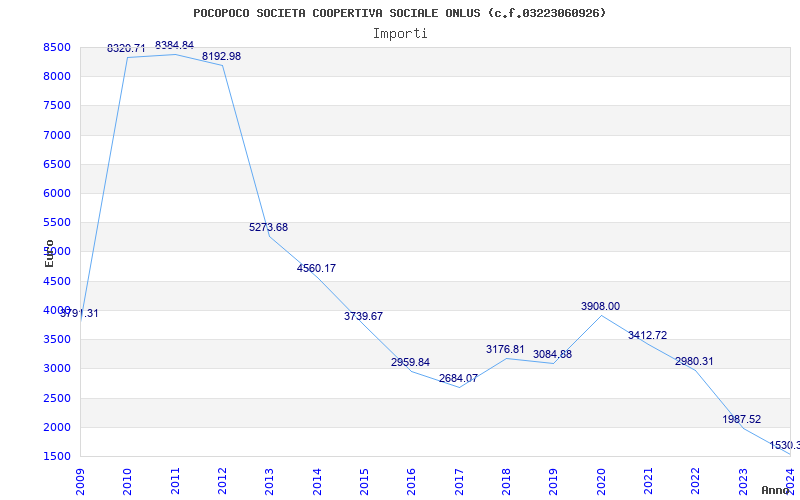
Task: Click the 4560.17 data label
Action: (x=316, y=268)
